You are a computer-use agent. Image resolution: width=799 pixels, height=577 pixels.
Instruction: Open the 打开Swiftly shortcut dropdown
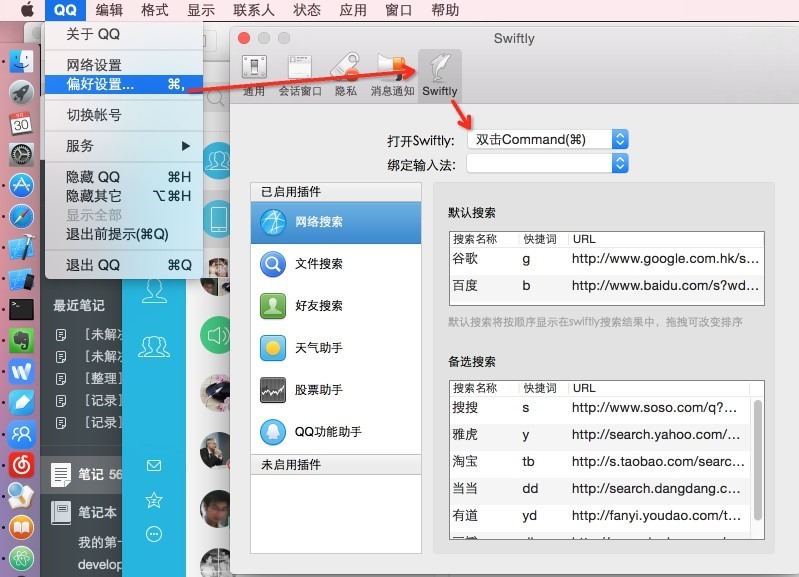[547, 139]
